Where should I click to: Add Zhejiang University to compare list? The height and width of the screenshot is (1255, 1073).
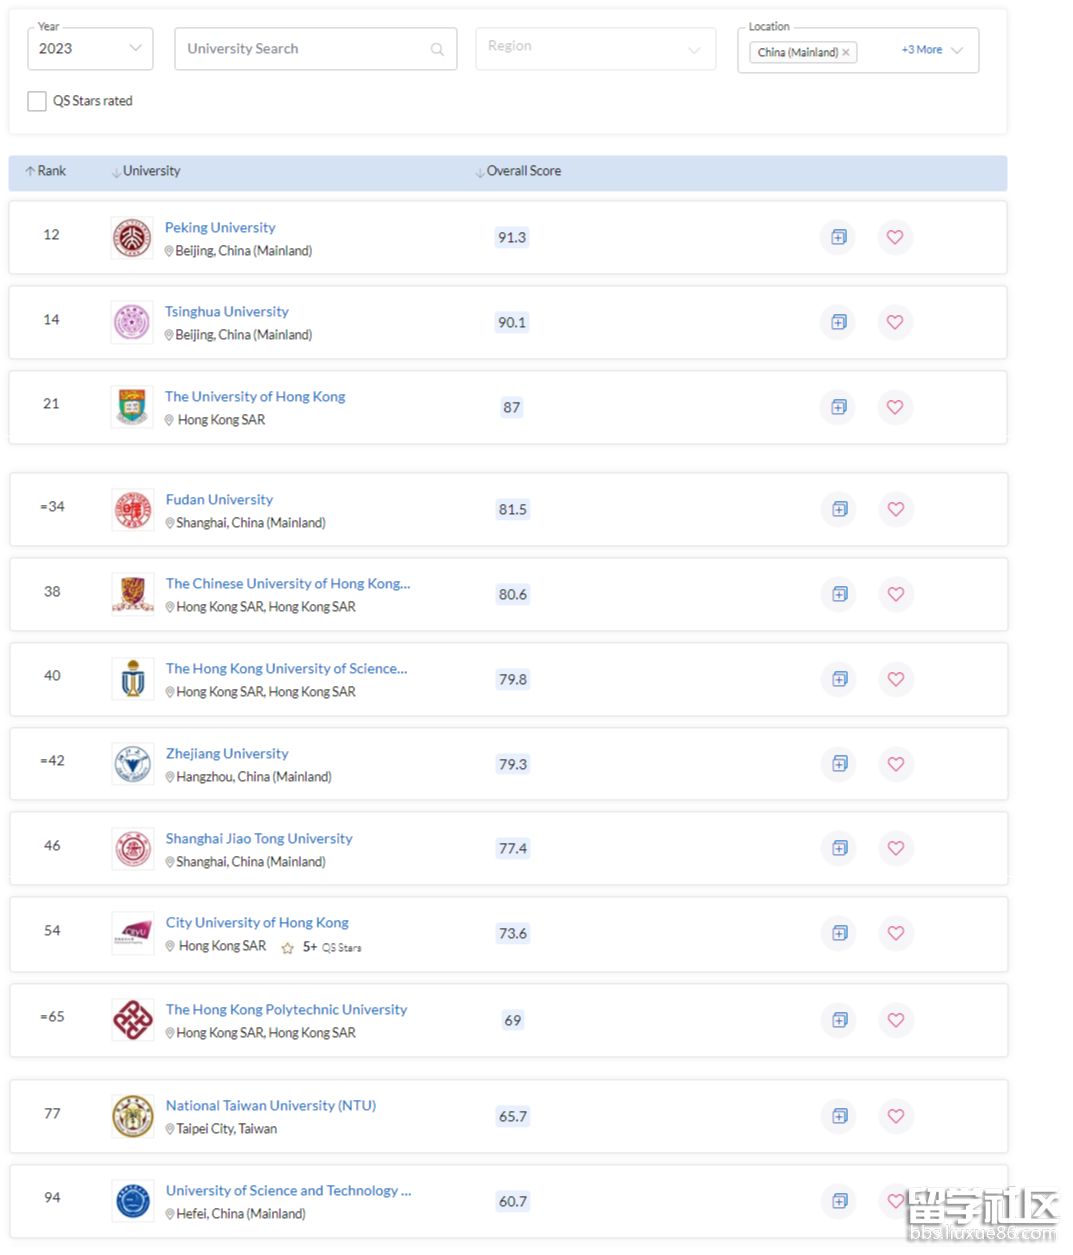coord(840,764)
